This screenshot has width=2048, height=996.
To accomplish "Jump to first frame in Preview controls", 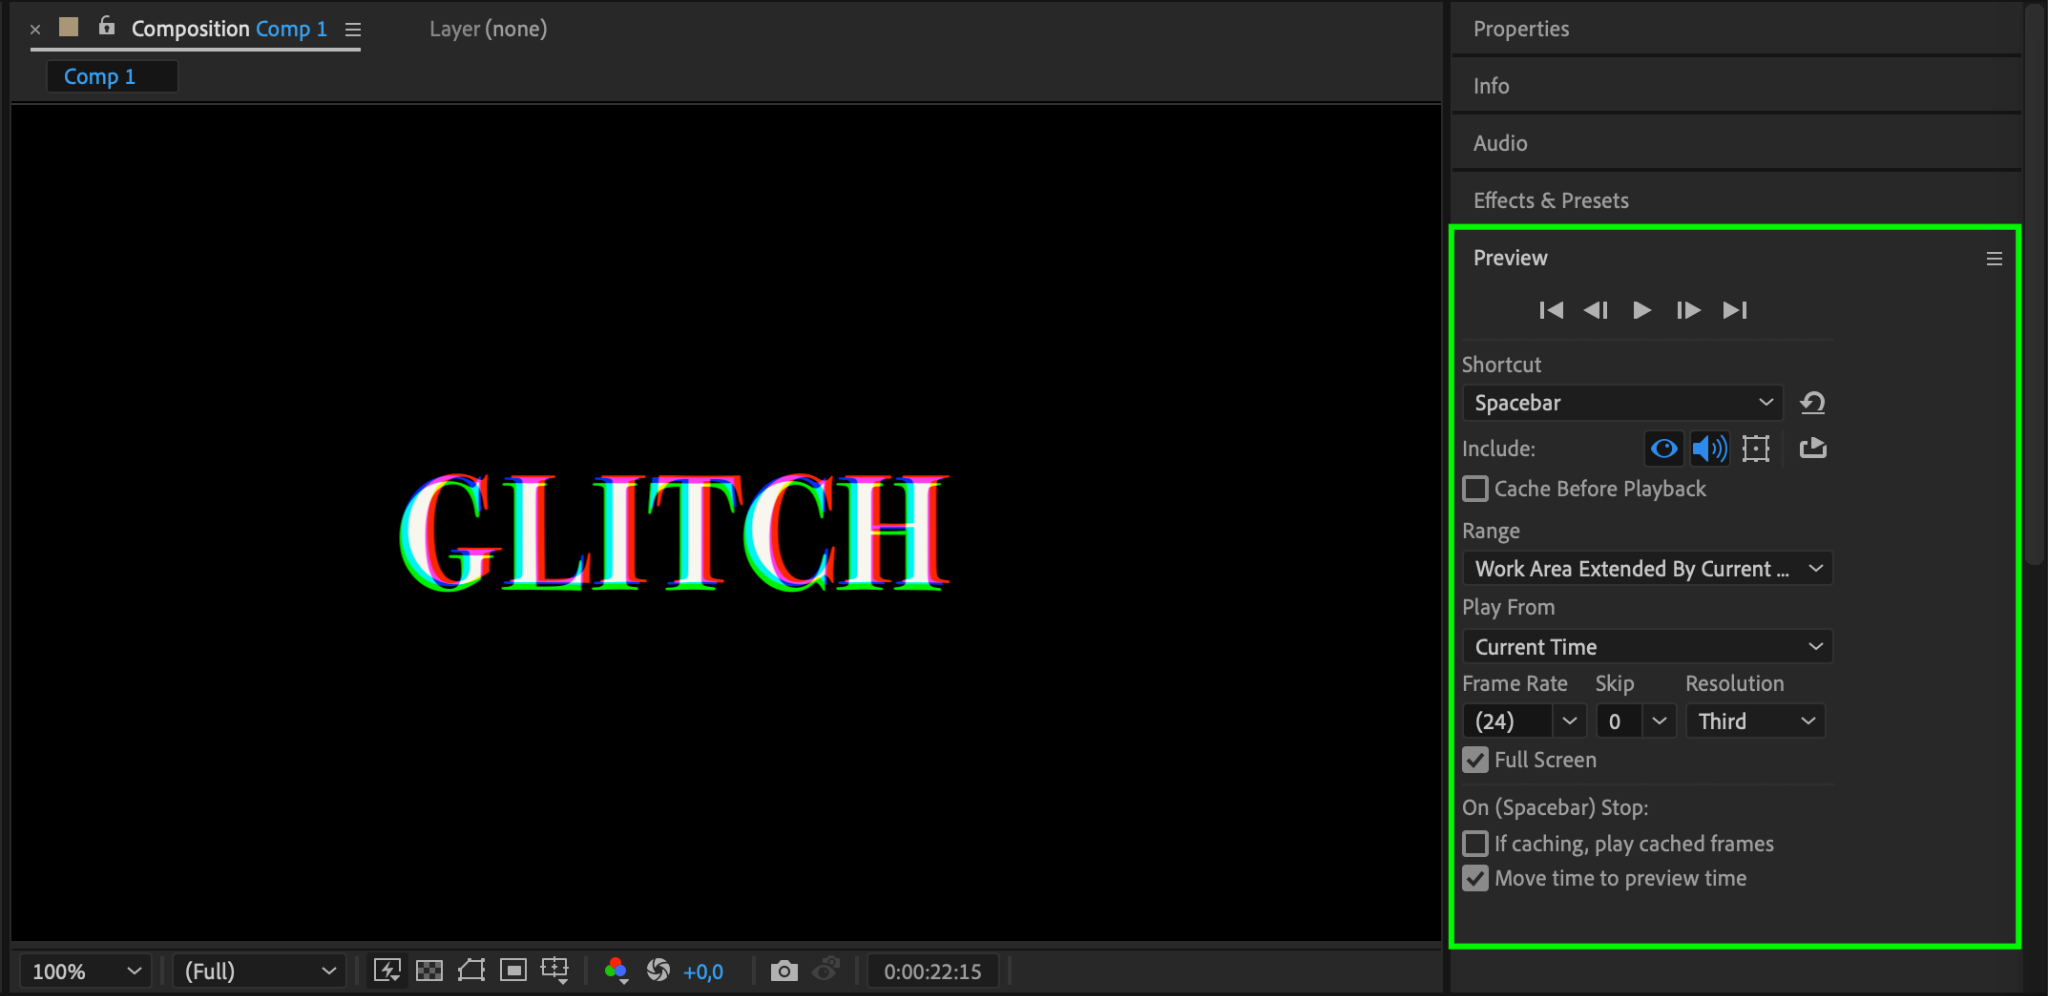I will pos(1551,310).
